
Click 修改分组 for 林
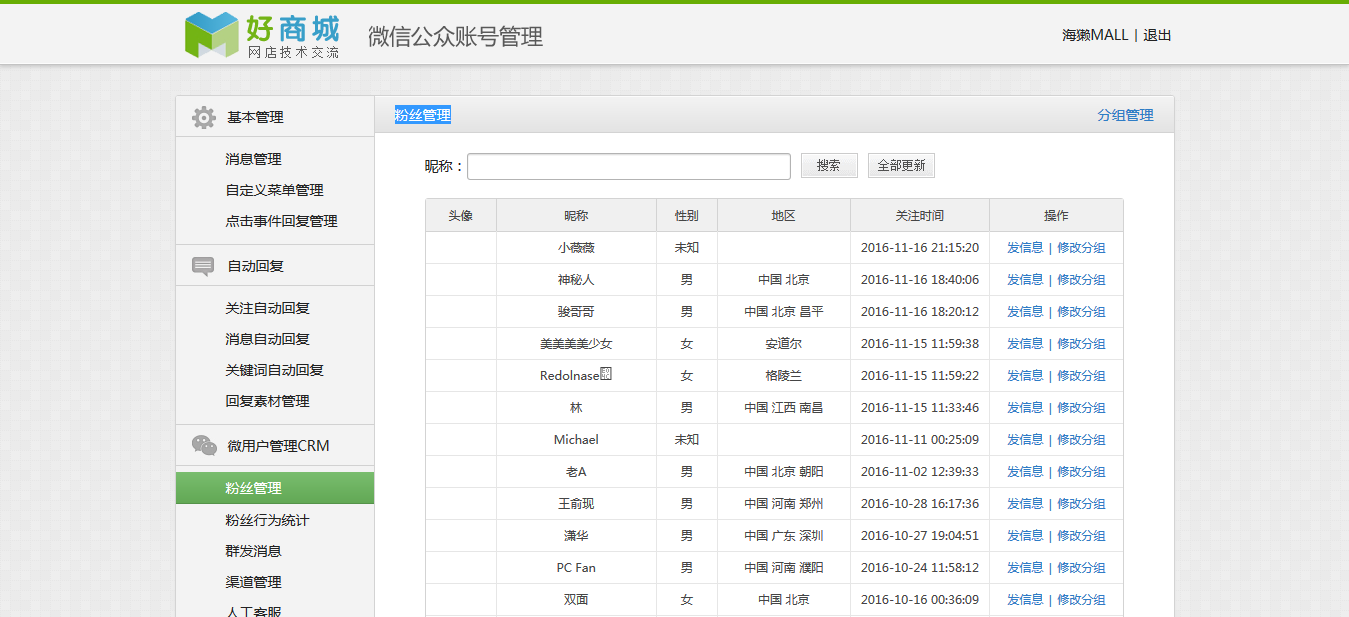tap(1081, 408)
